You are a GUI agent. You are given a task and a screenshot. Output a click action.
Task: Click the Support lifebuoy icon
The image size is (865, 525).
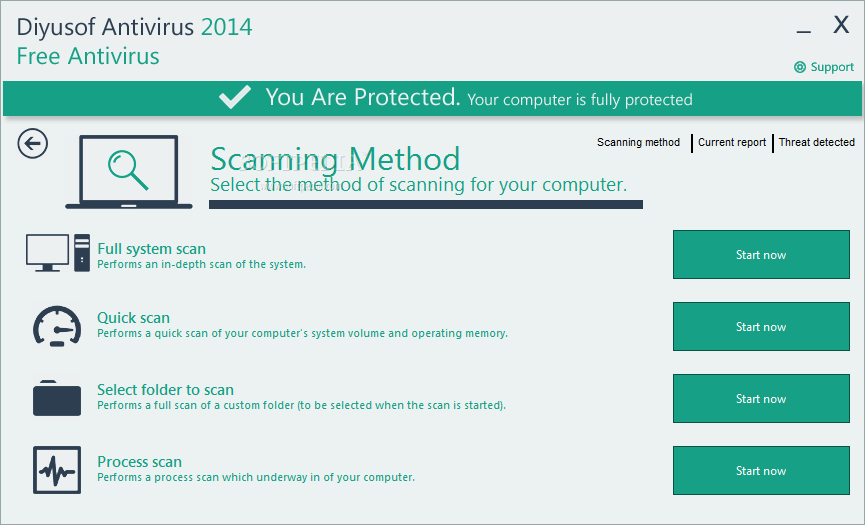[x=800, y=67]
